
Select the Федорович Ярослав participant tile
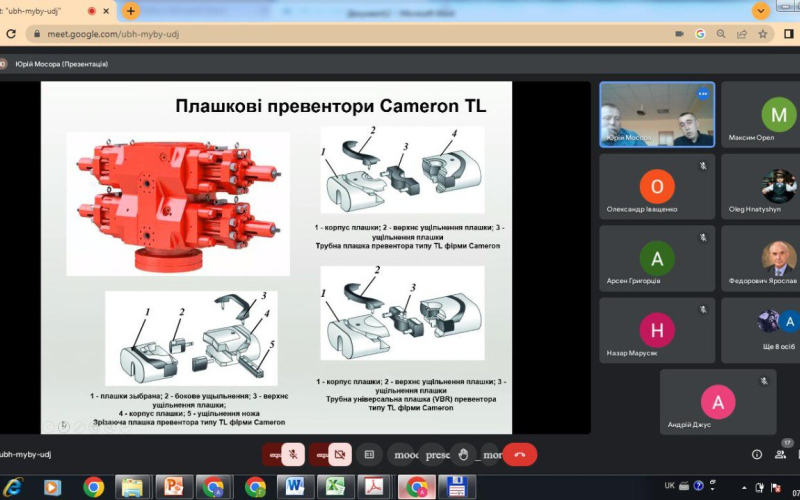click(761, 259)
